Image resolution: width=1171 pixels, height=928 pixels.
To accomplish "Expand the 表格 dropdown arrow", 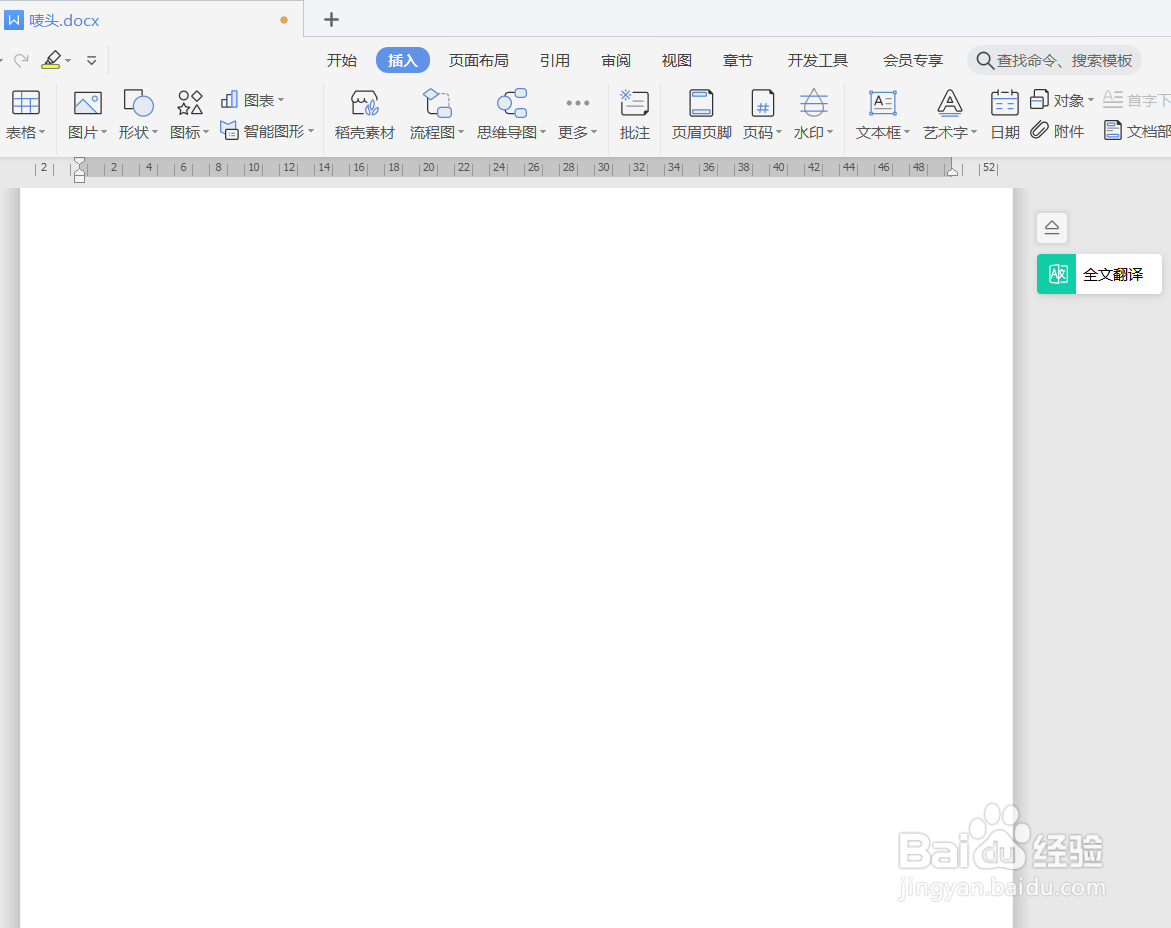I will pyautogui.click(x=43, y=132).
